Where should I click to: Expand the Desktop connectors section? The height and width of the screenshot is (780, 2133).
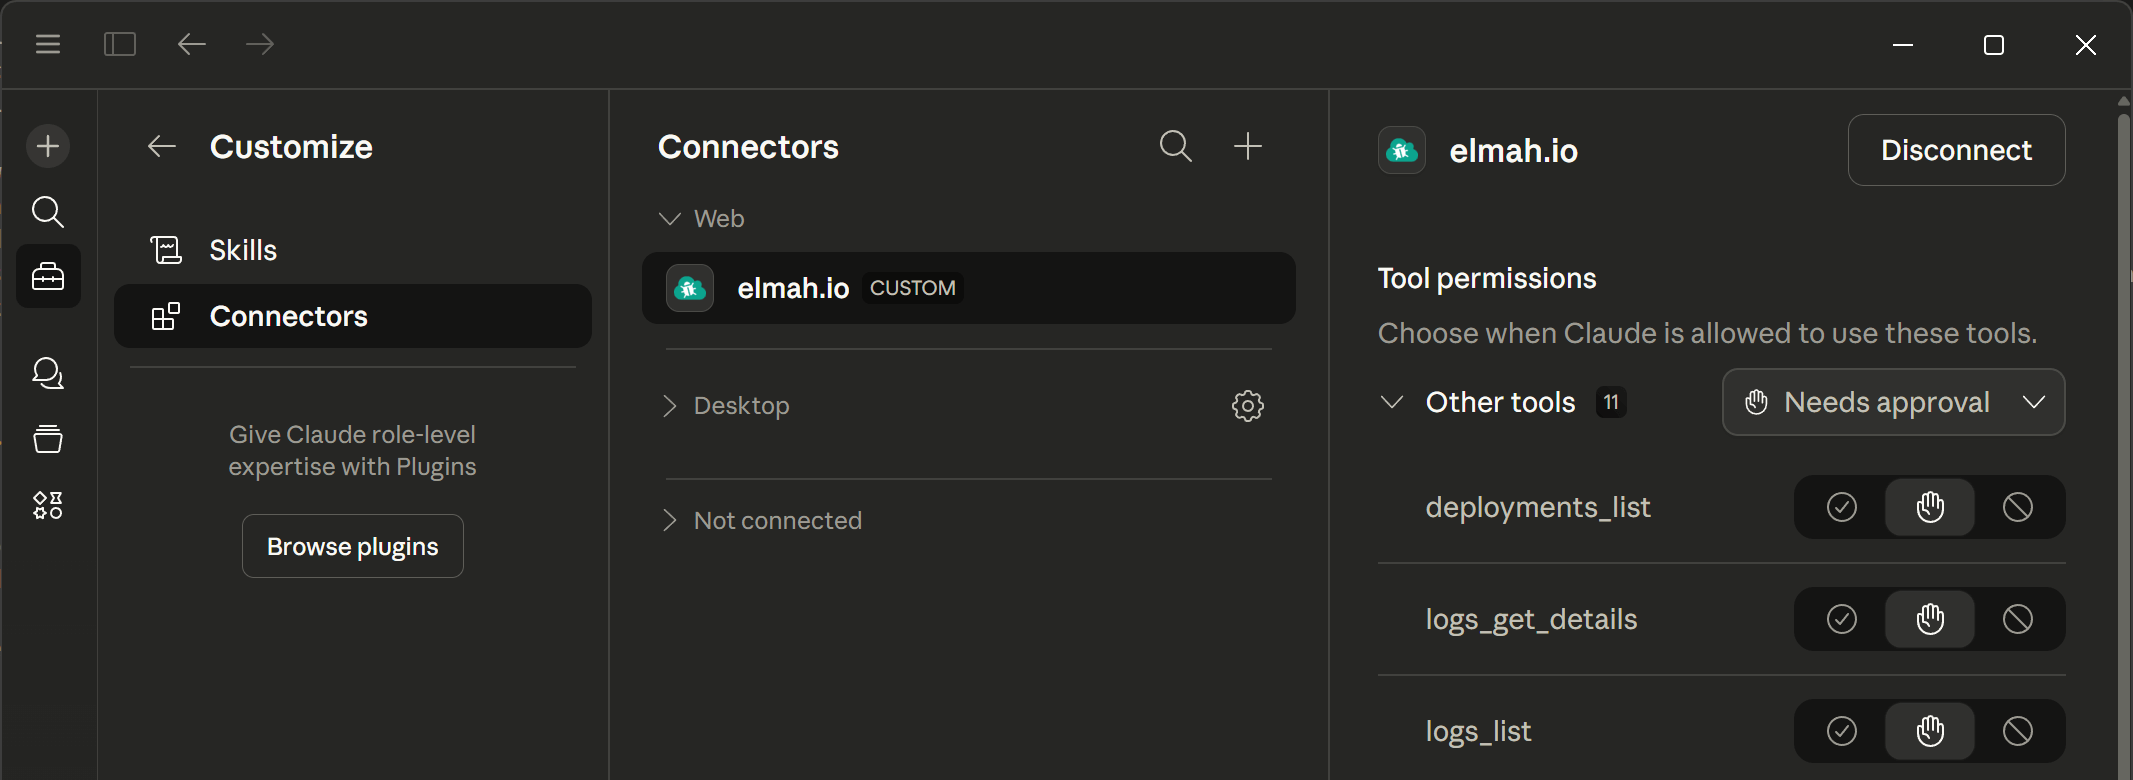pyautogui.click(x=670, y=406)
